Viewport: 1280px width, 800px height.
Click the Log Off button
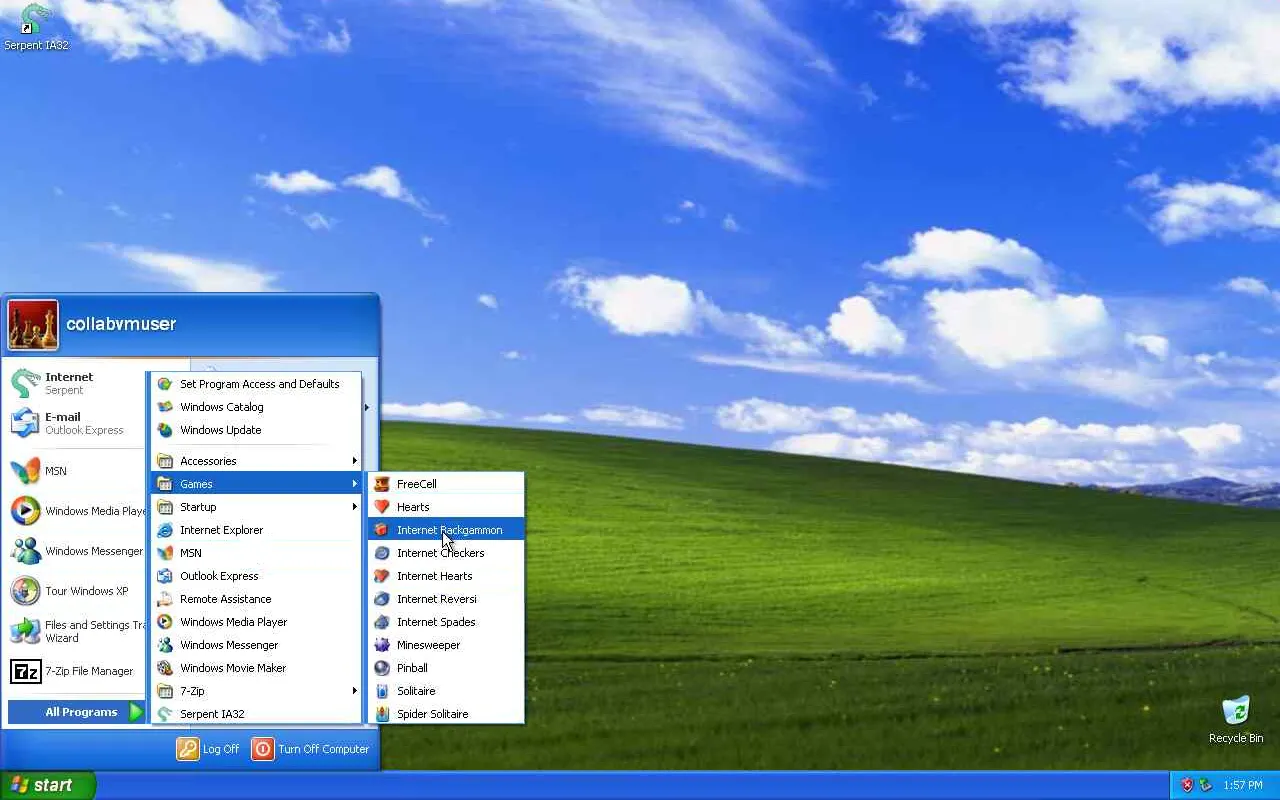tap(208, 749)
